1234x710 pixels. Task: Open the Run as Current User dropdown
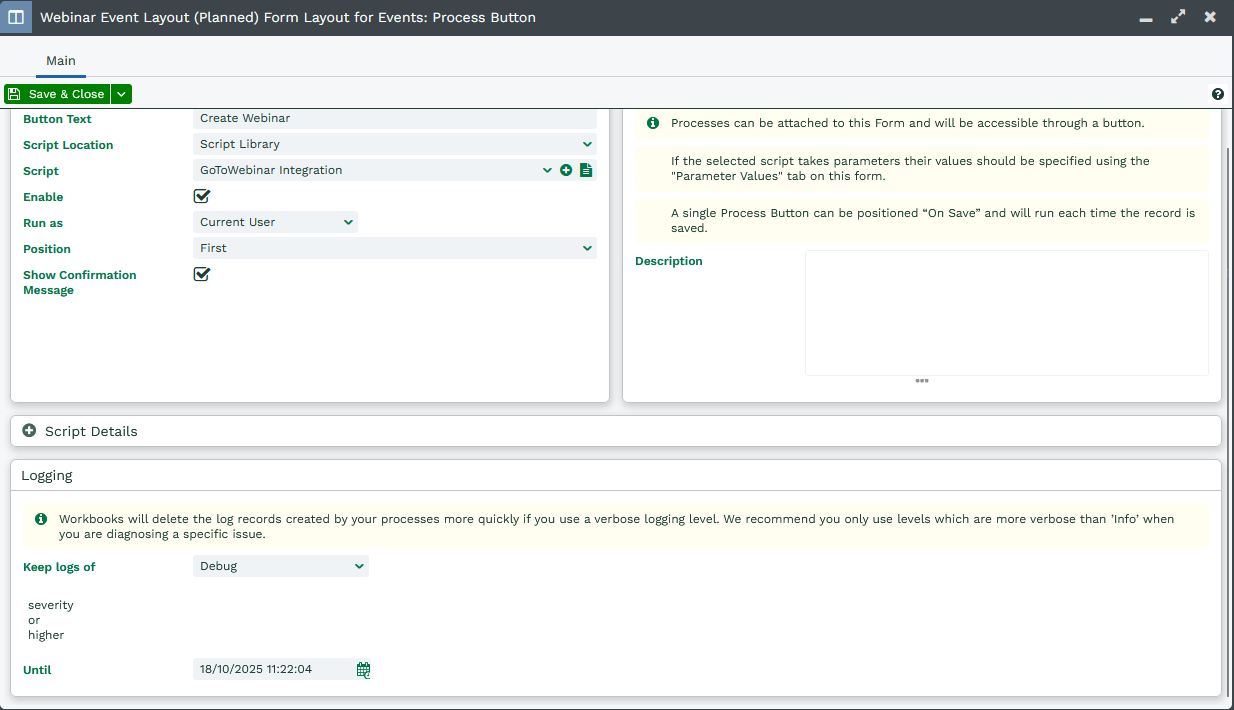click(275, 222)
